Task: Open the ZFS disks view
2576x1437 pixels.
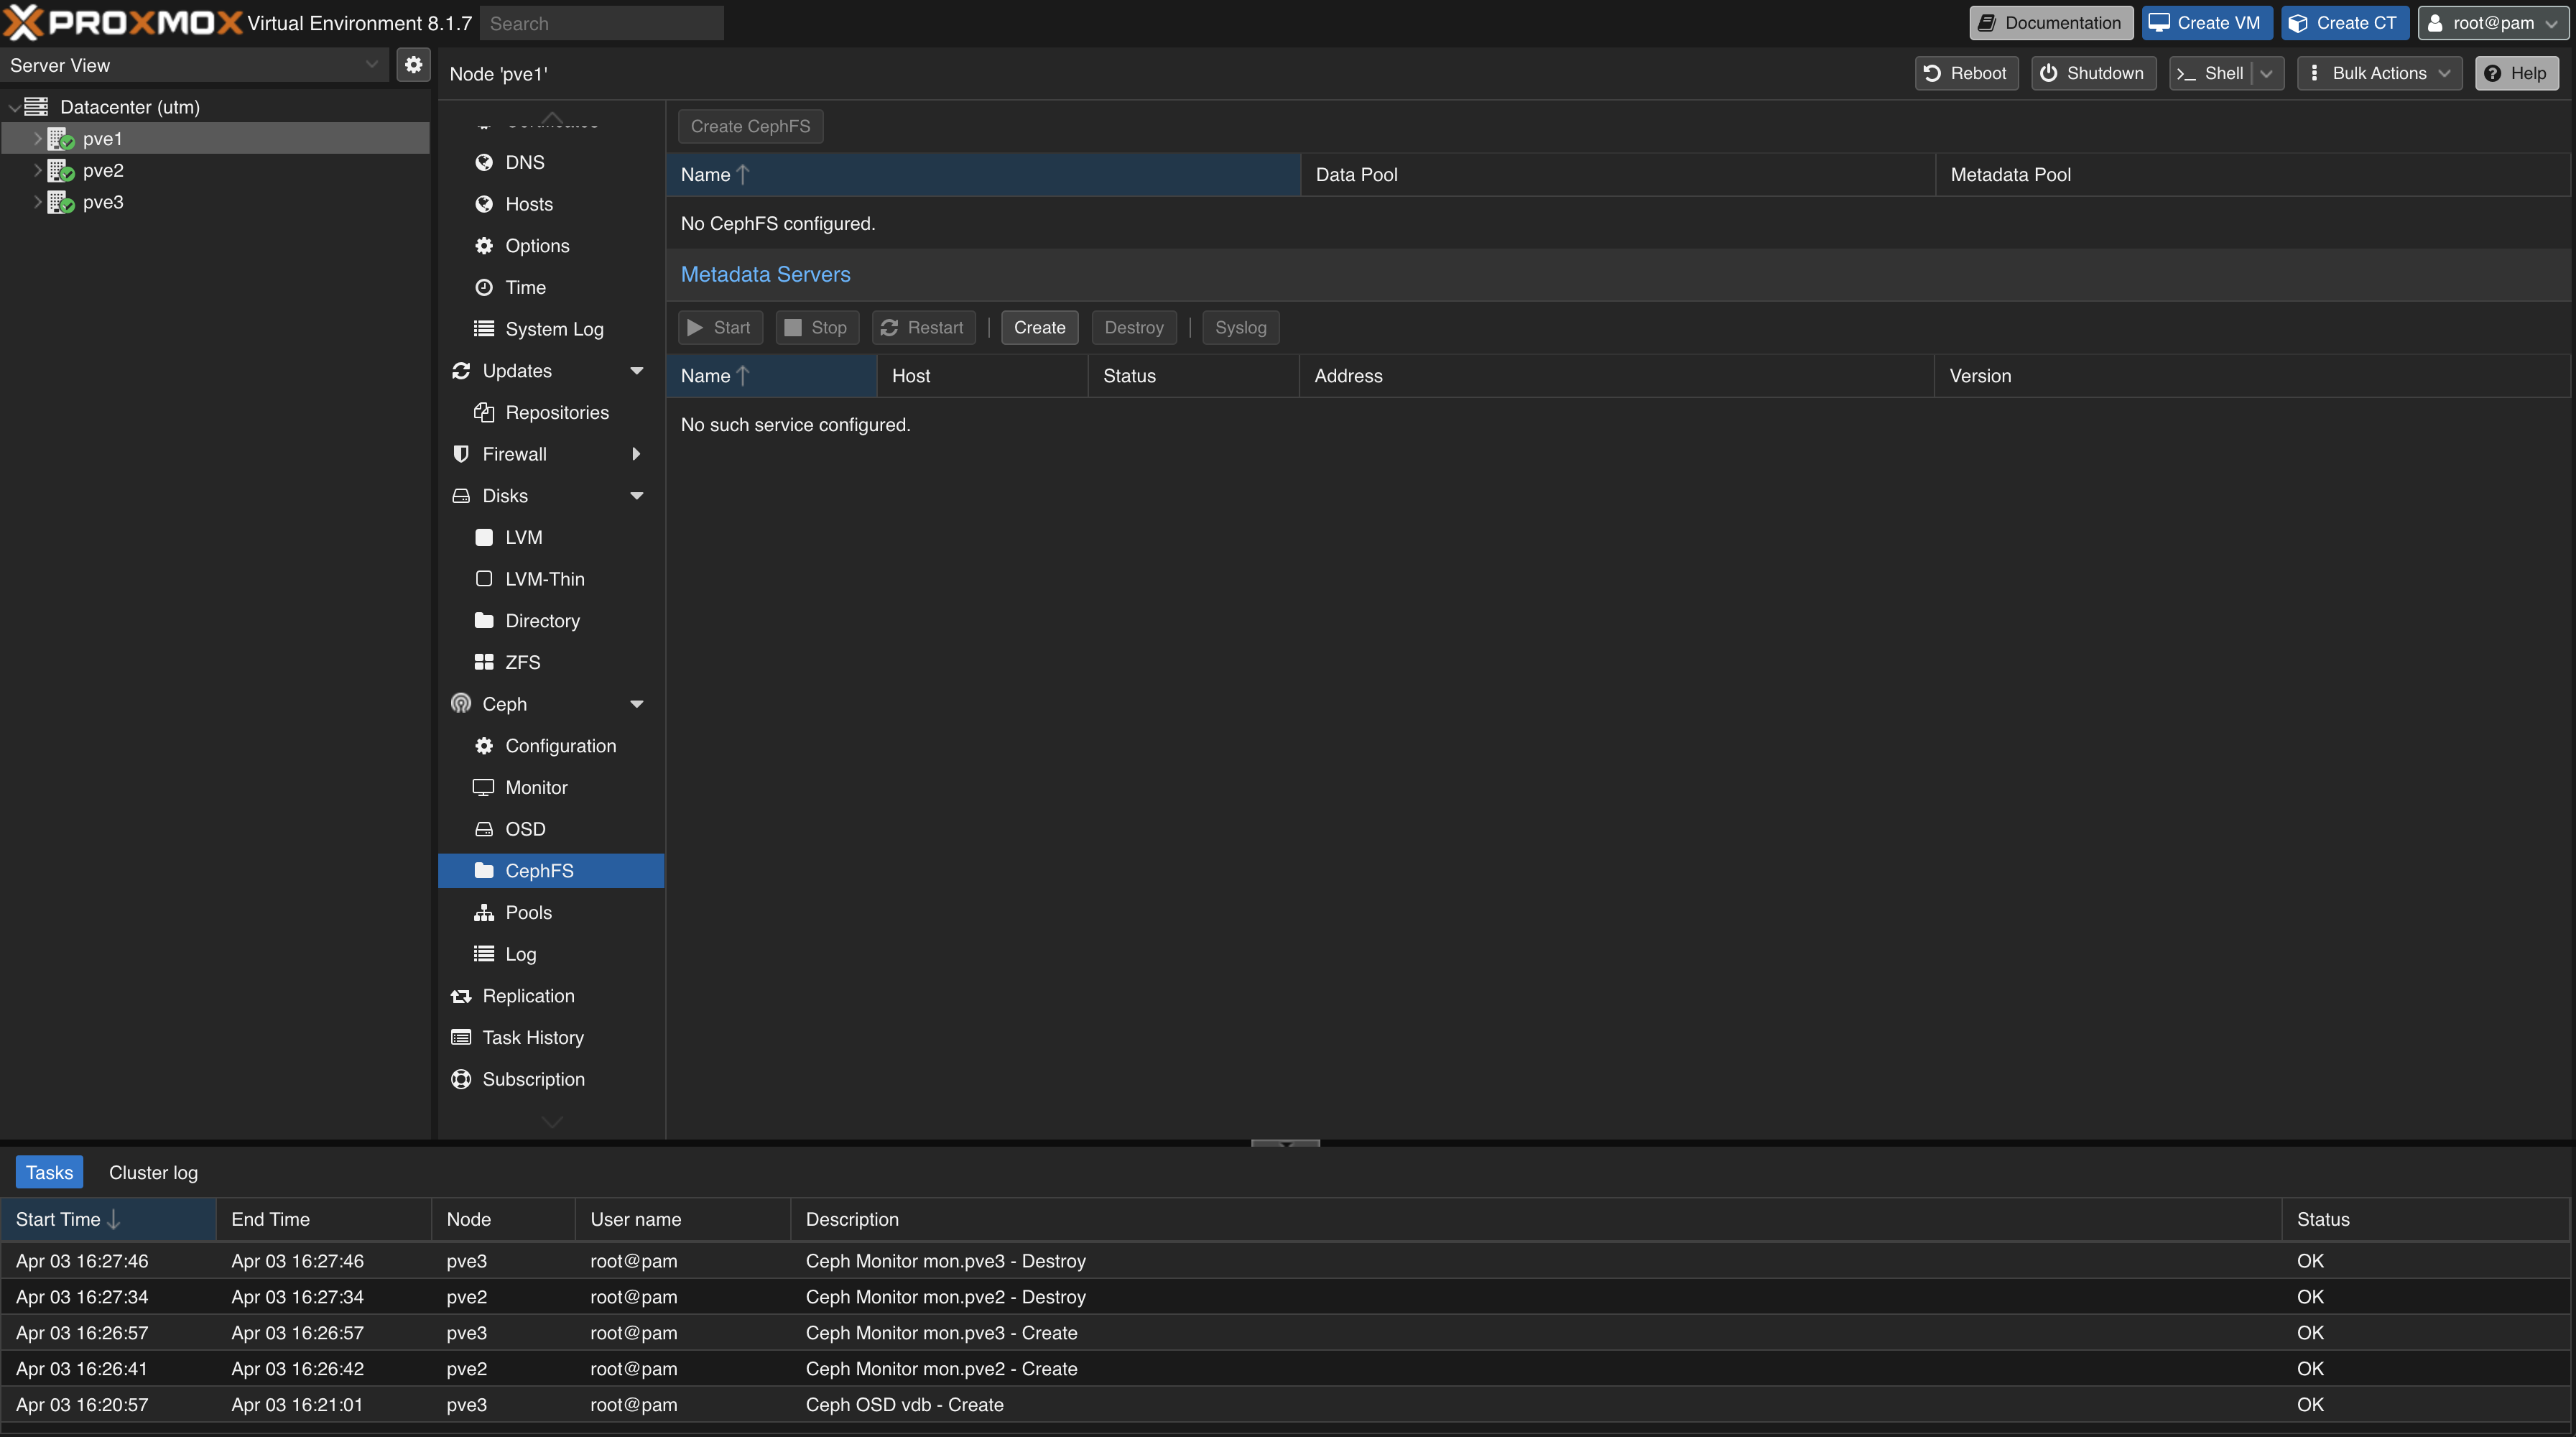Action: [522, 662]
